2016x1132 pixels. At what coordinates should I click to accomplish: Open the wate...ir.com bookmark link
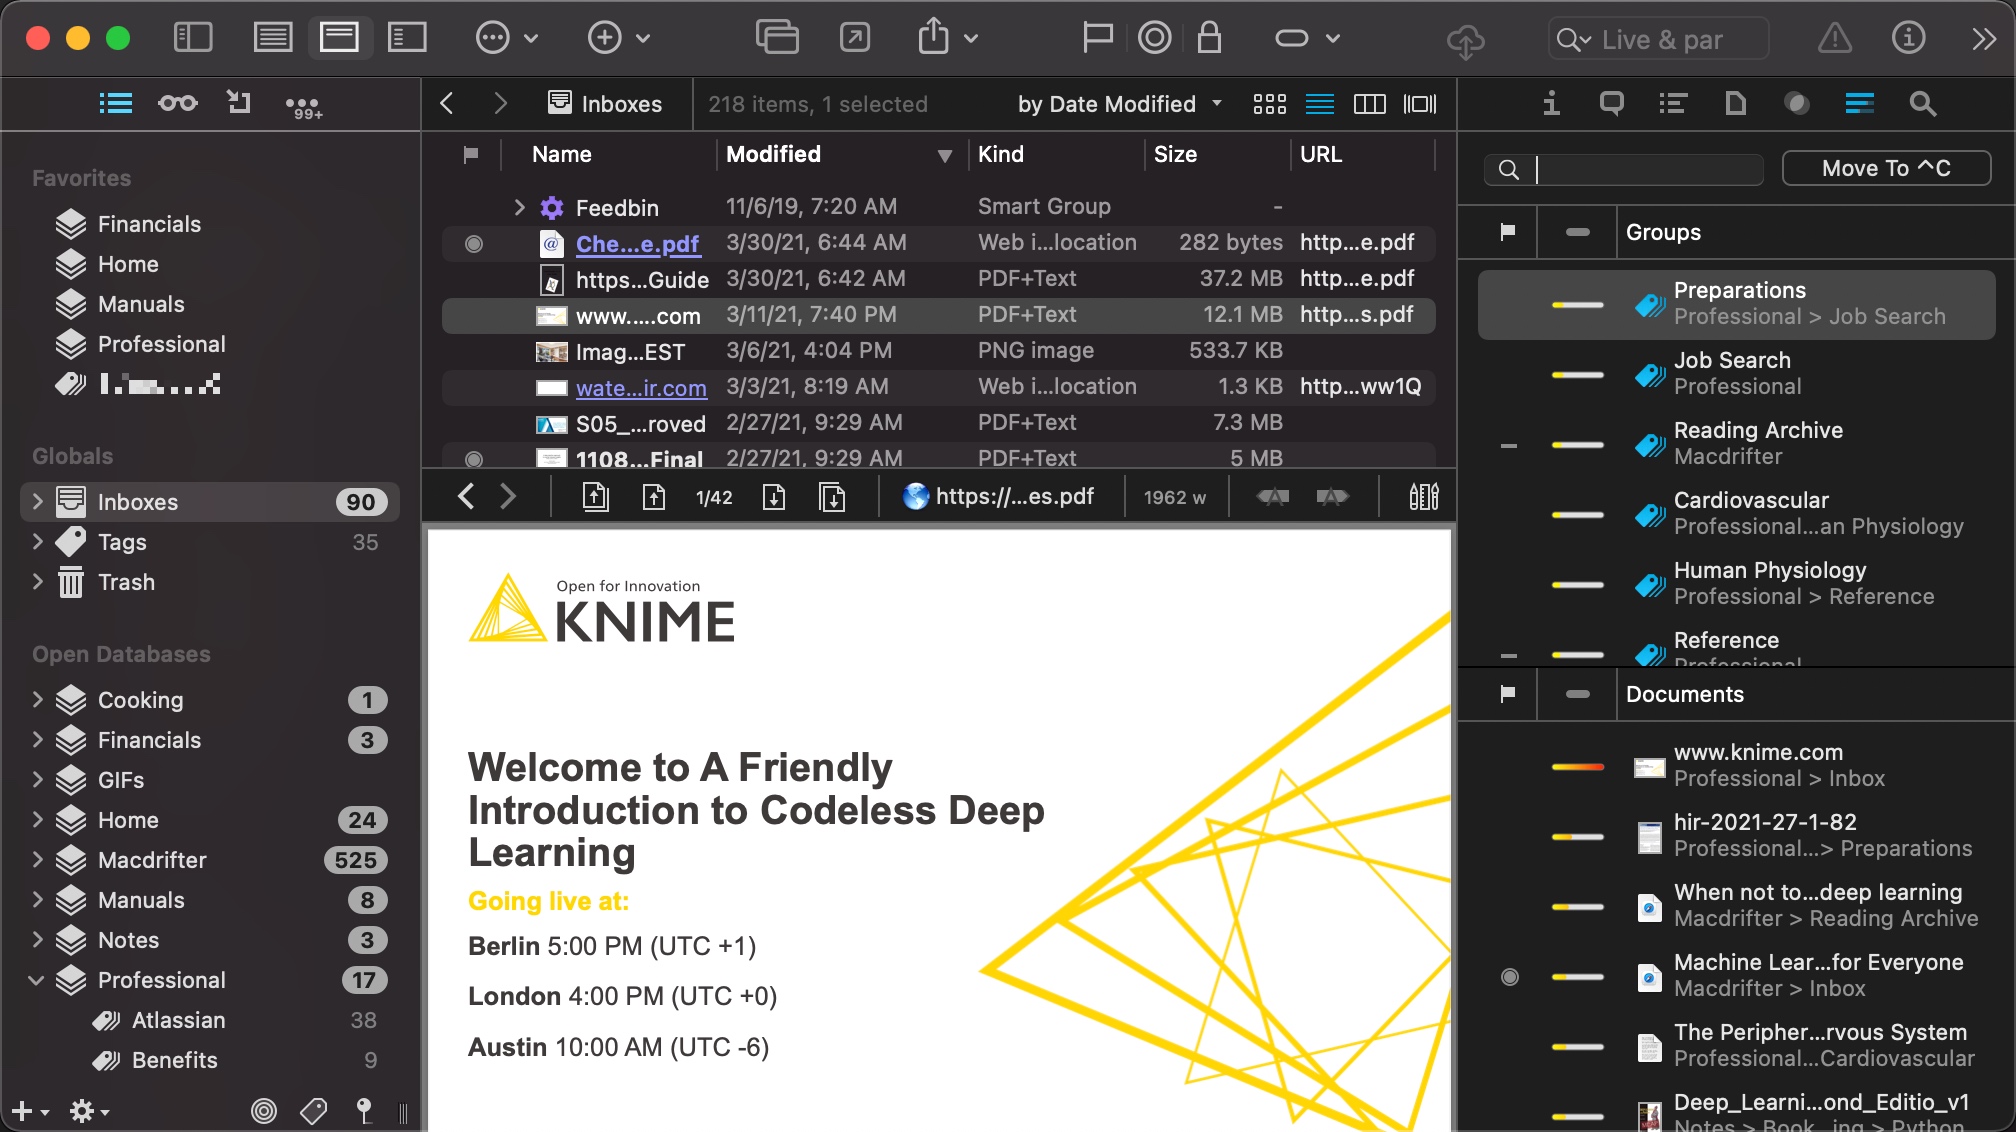point(641,387)
